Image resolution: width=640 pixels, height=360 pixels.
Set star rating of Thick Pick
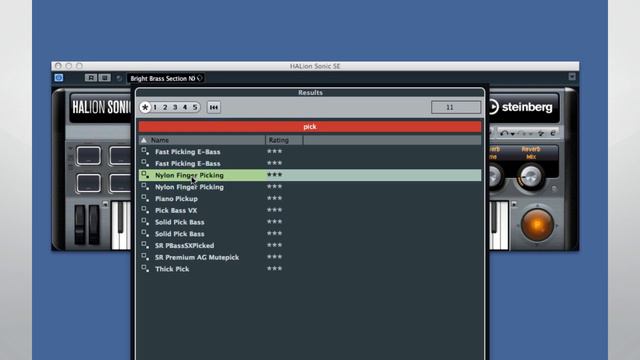[275, 269]
